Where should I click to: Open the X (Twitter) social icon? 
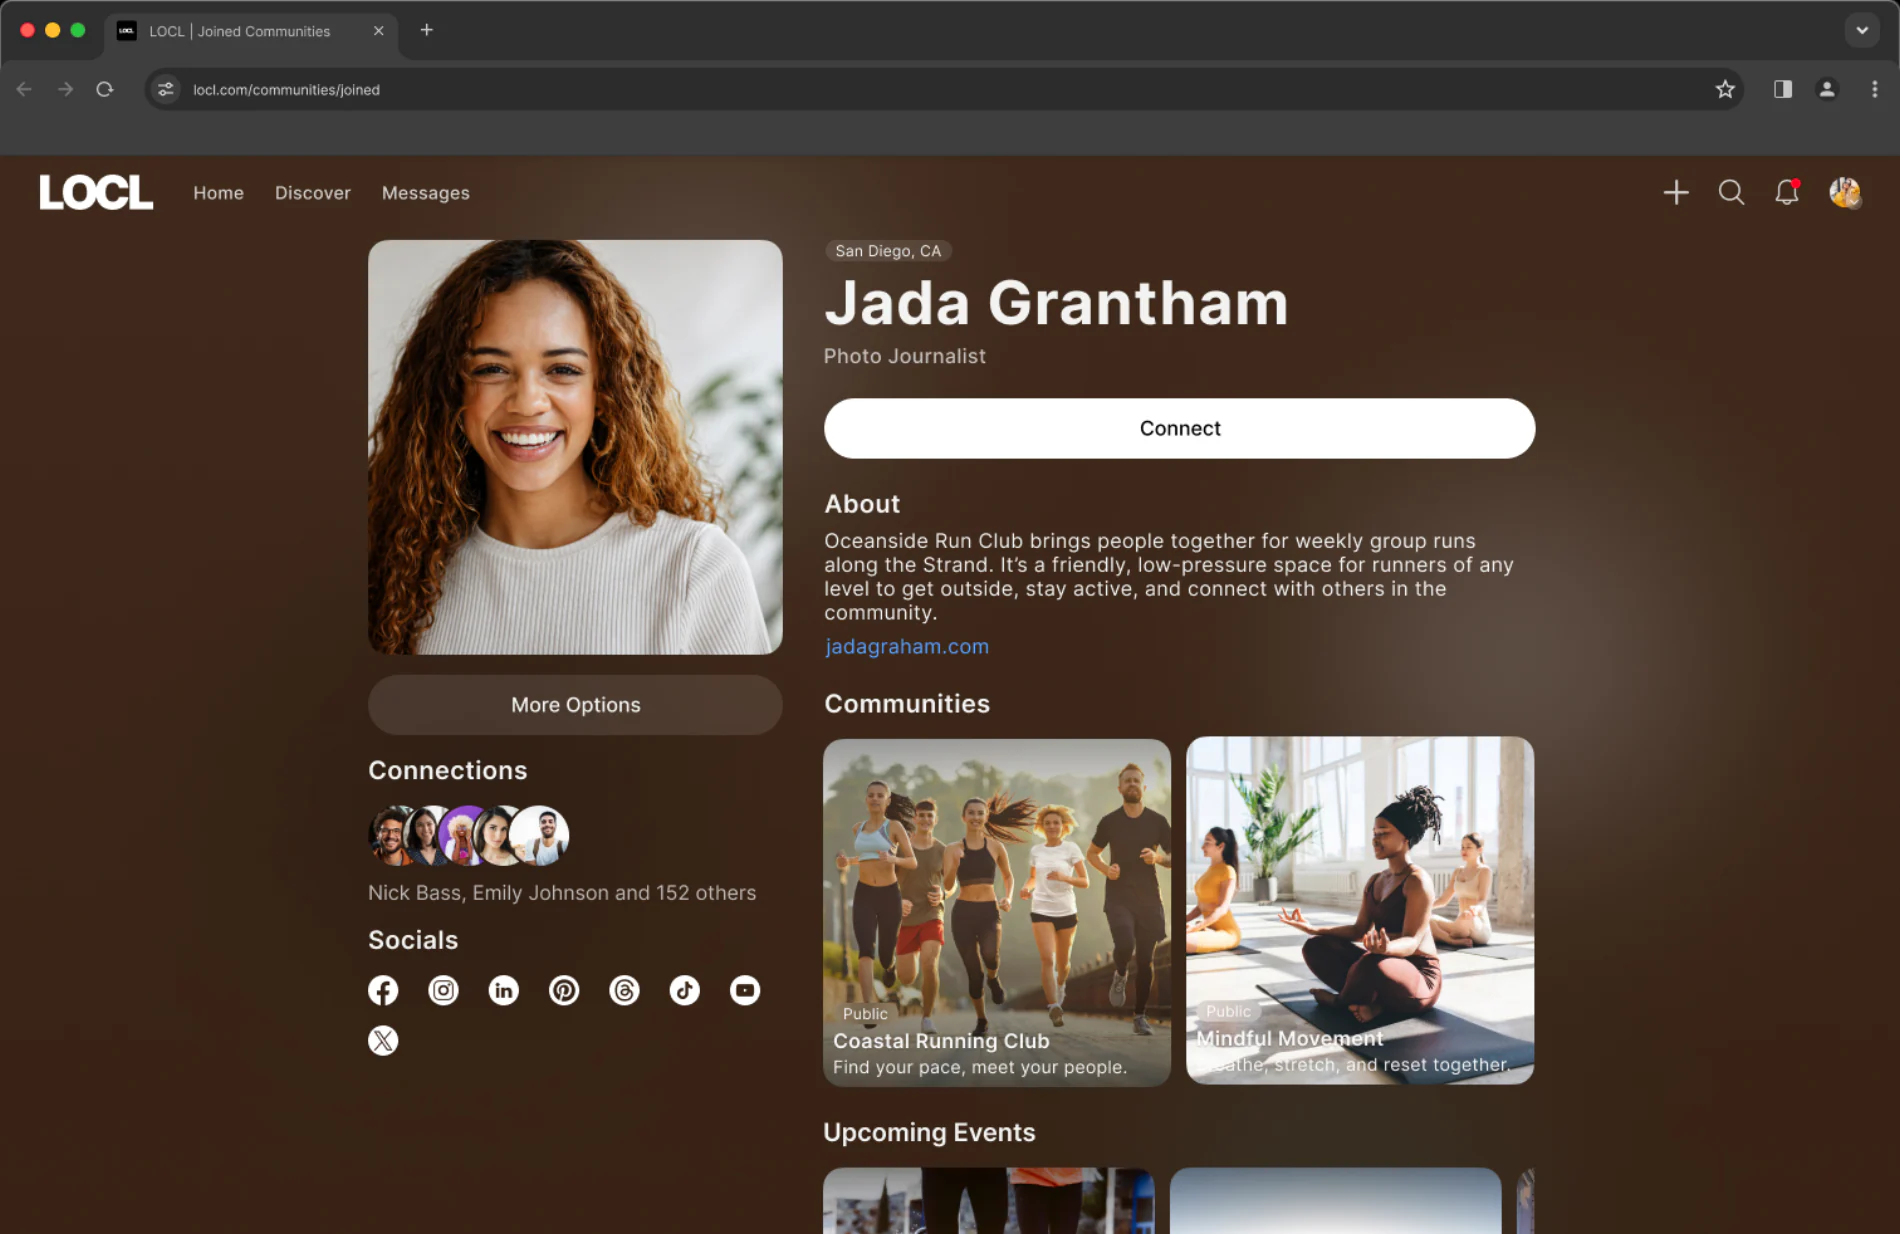383,1041
